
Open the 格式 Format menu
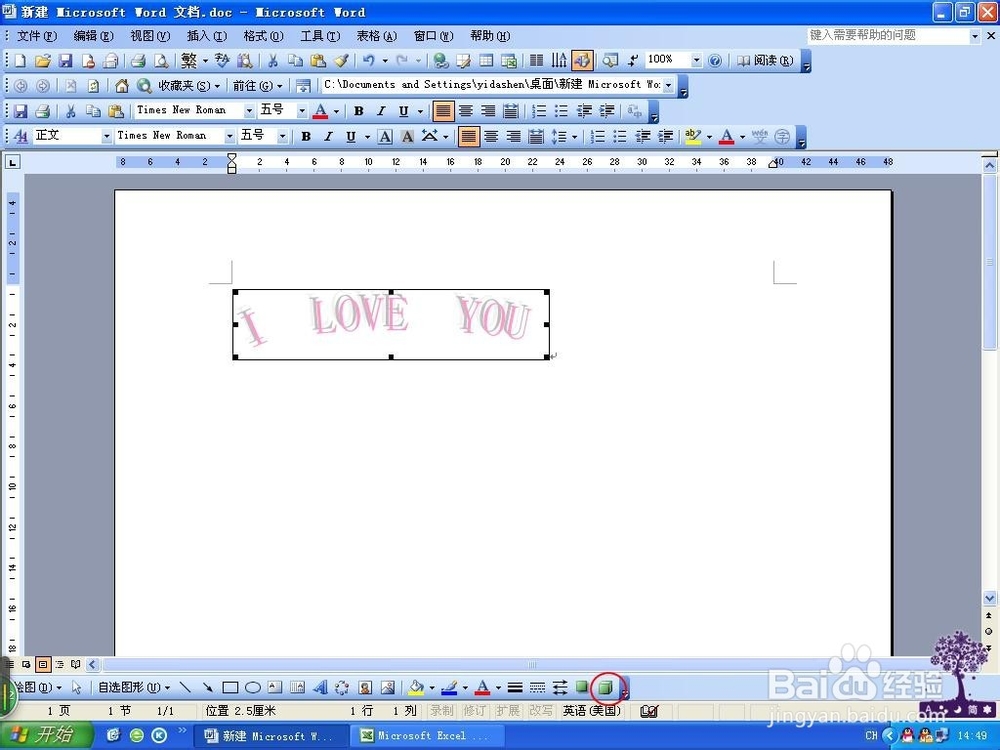263,36
